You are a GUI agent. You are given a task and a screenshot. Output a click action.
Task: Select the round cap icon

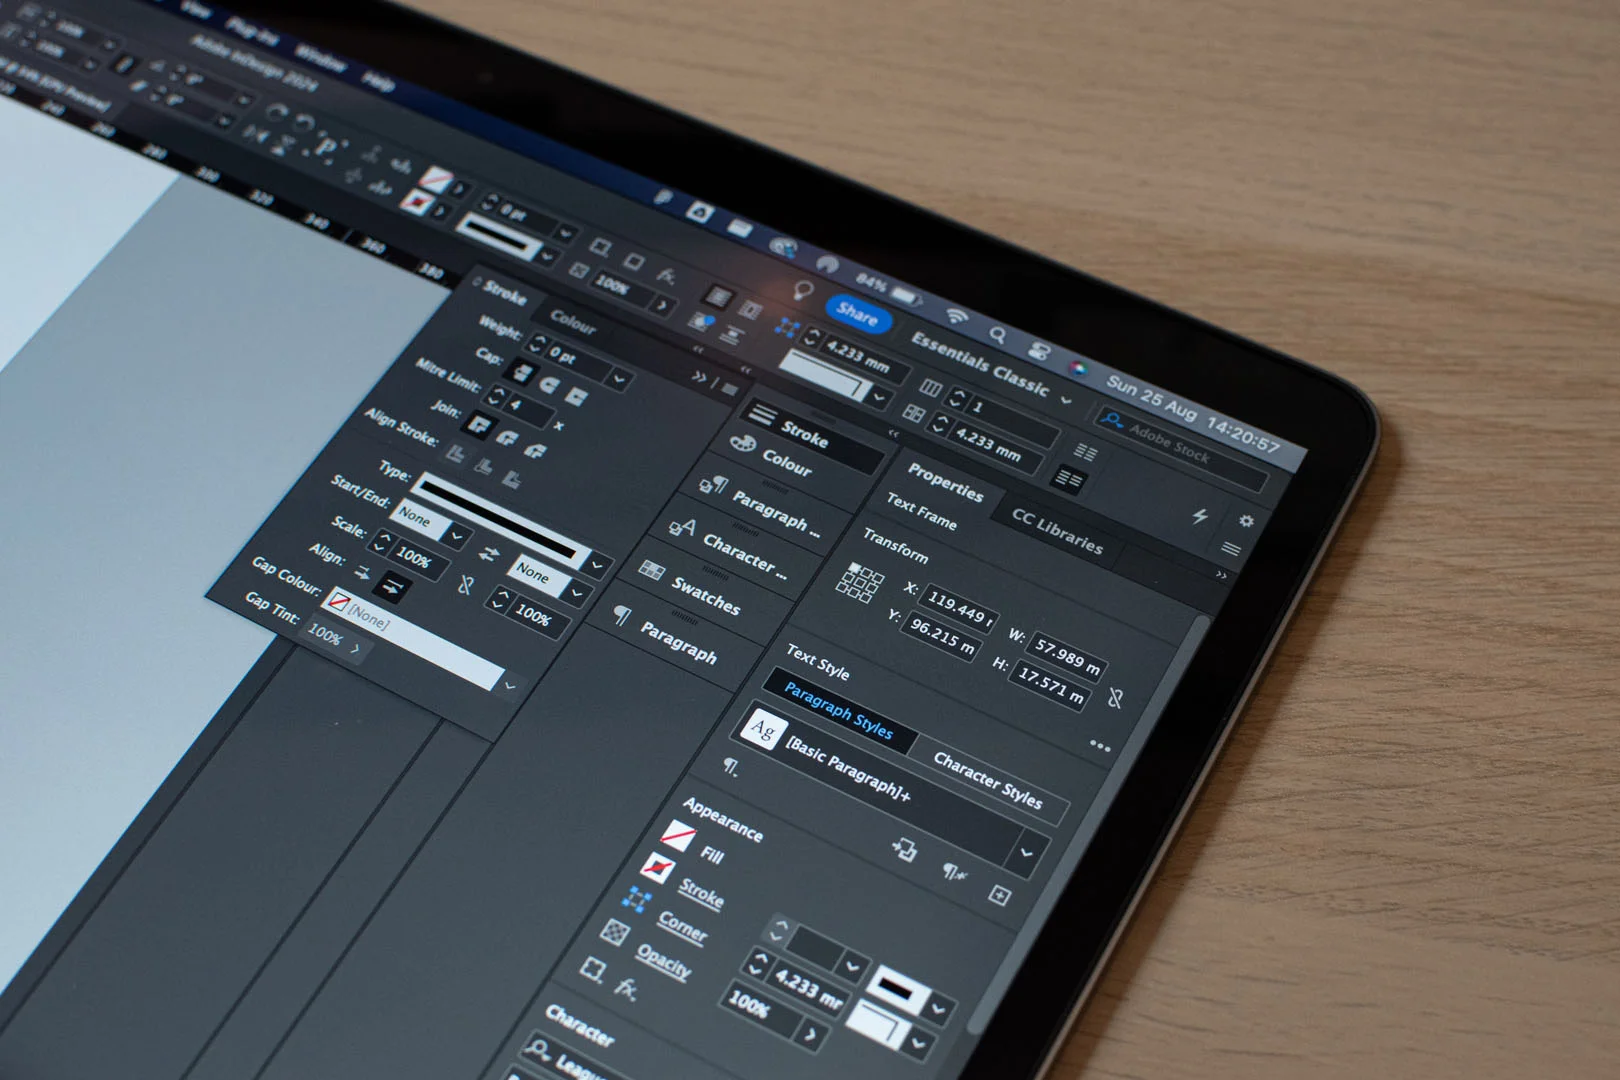(548, 384)
